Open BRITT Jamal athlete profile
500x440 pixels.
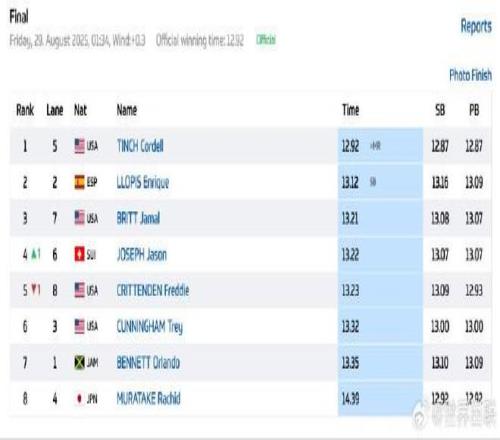click(x=138, y=218)
